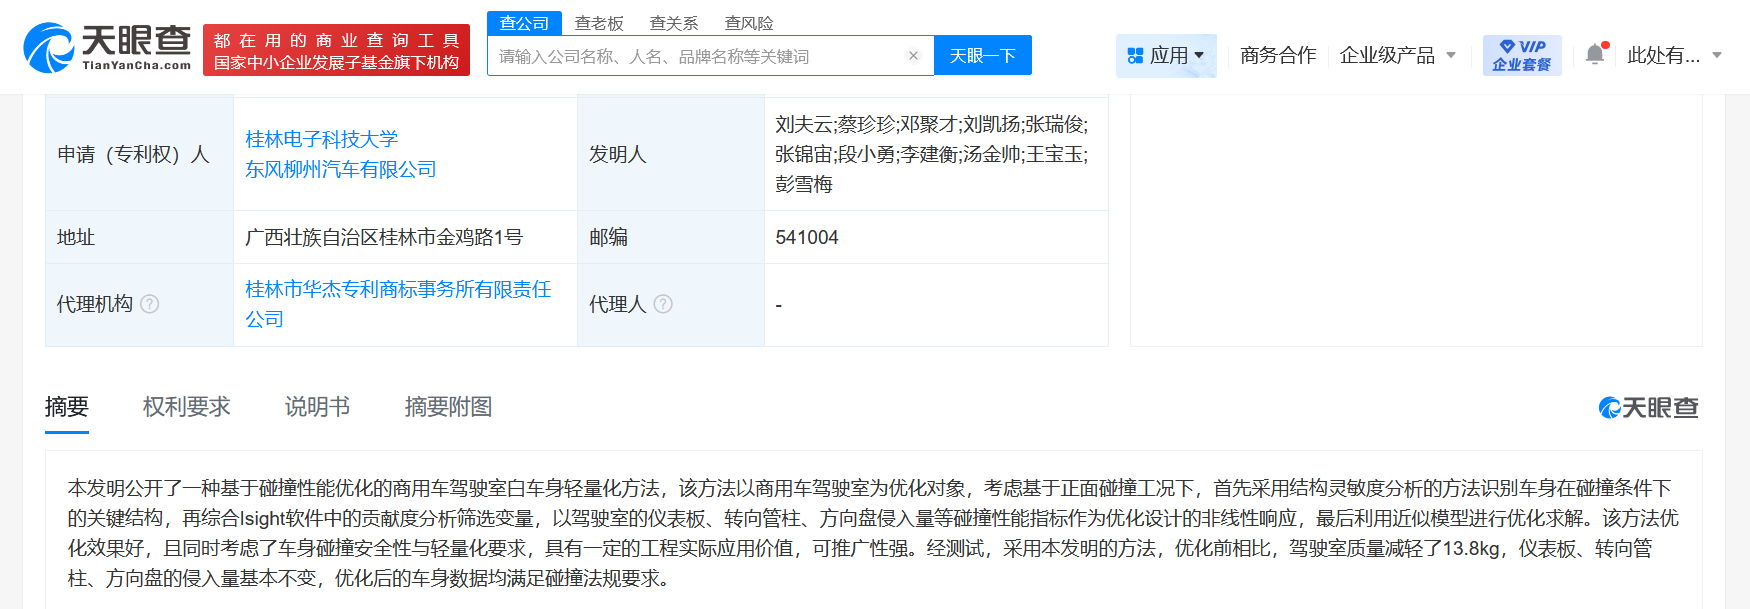Click the VIP 企业套餐 badge
The width and height of the screenshot is (1750, 609).
1522,55
